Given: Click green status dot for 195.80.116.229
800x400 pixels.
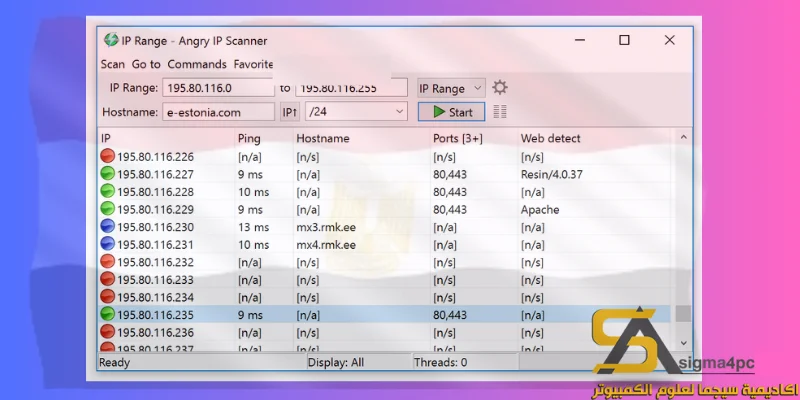Looking at the screenshot, I should coord(108,209).
